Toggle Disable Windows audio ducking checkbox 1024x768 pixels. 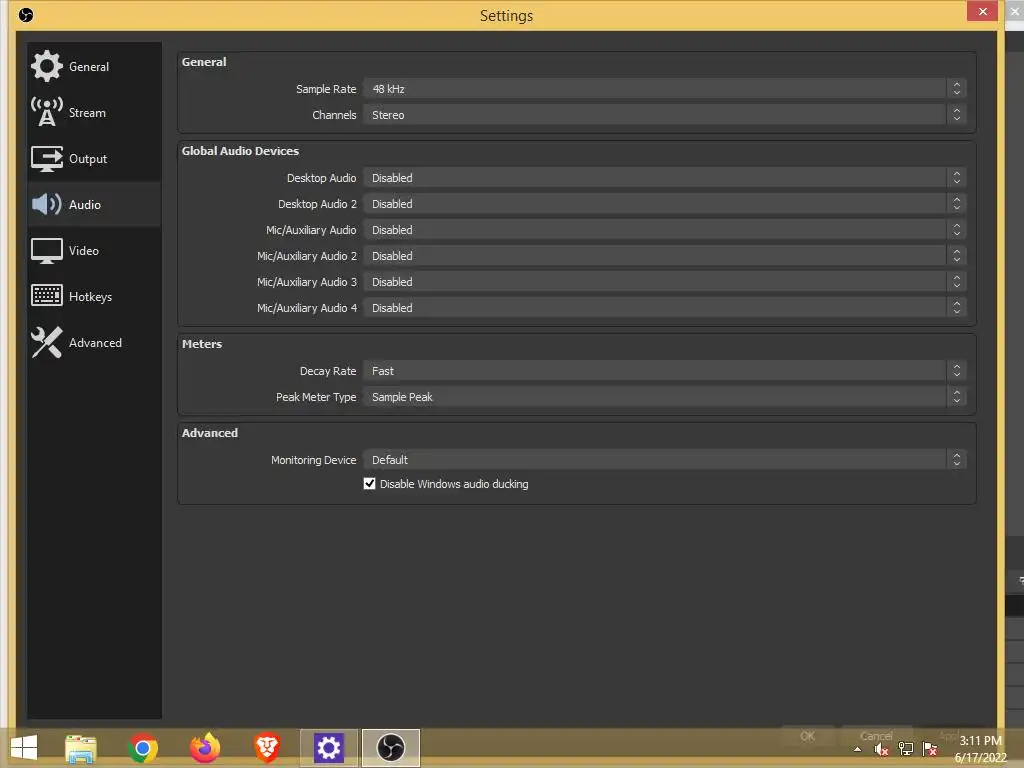[370, 484]
